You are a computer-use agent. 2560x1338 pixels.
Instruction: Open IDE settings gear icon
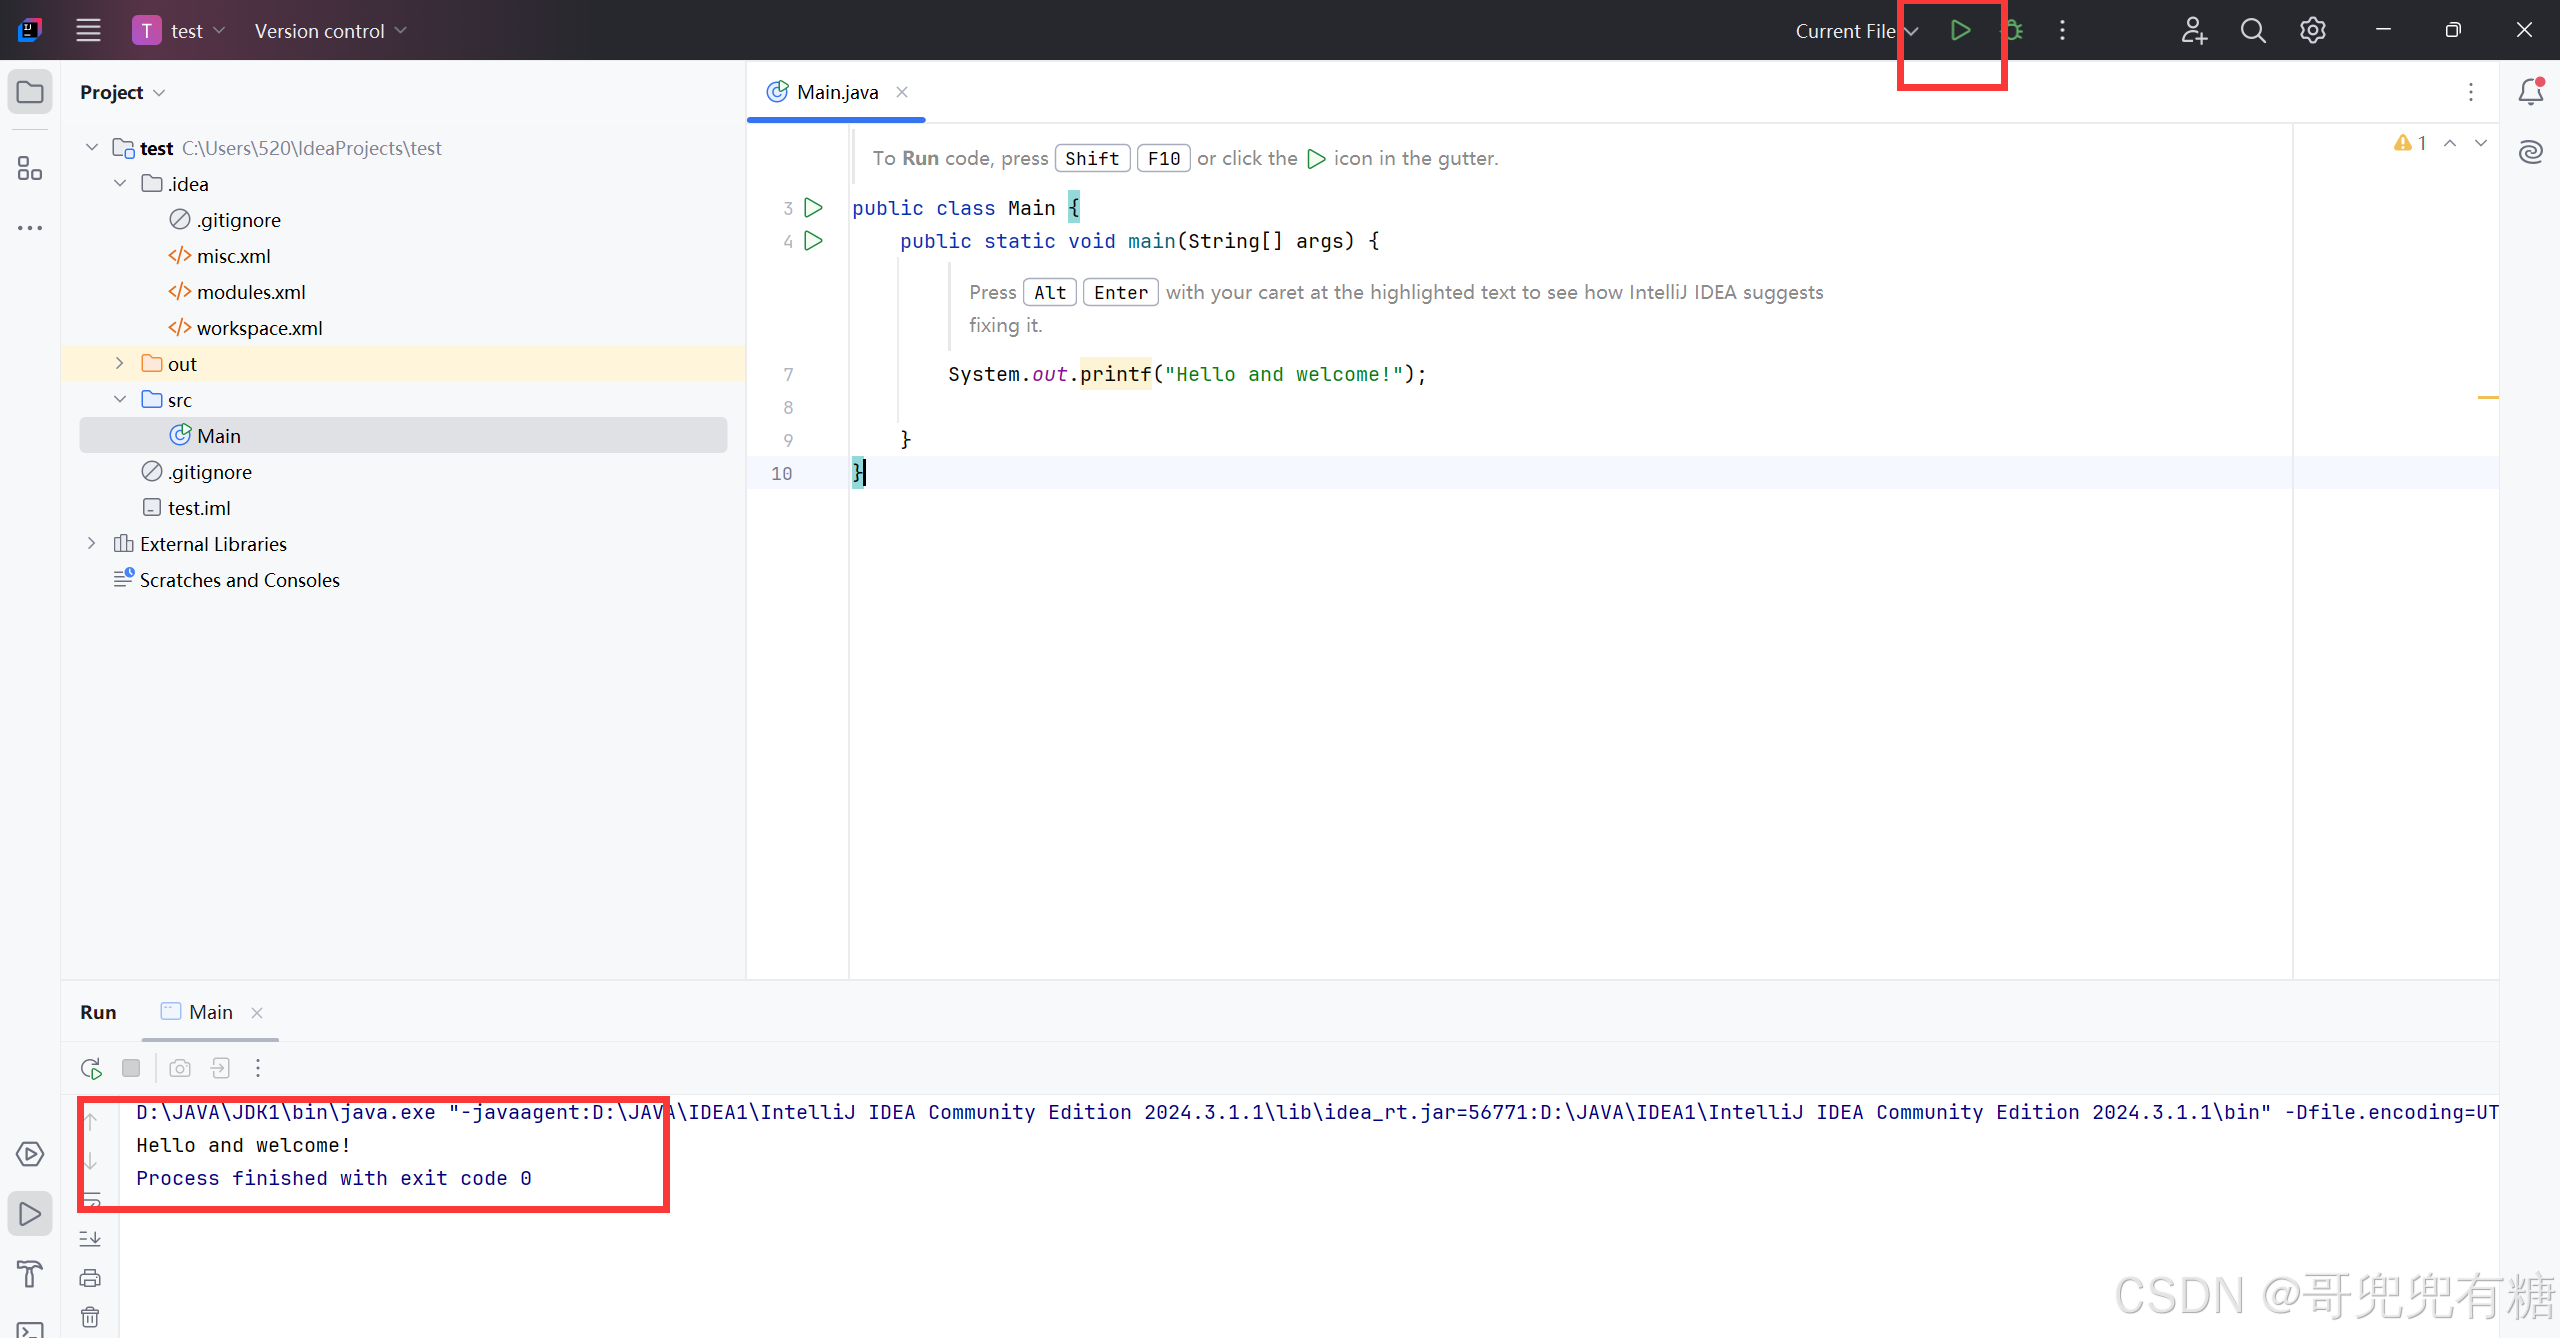click(x=2312, y=30)
